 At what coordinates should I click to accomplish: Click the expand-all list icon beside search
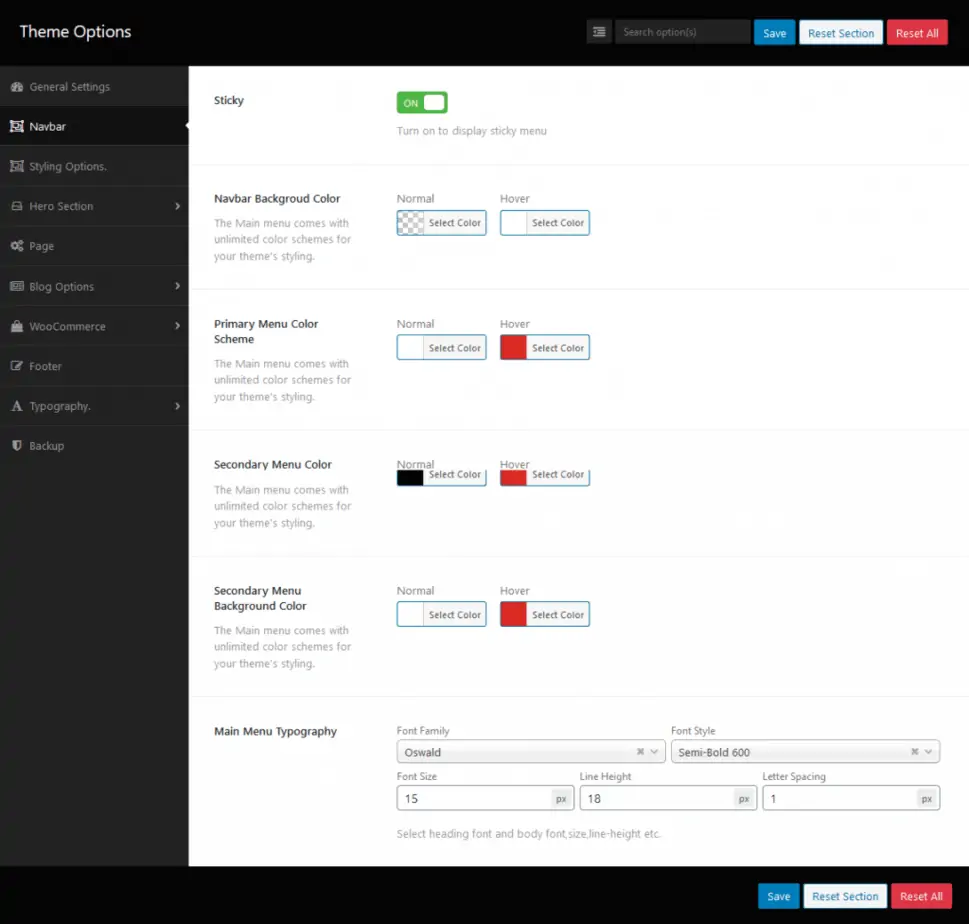click(599, 32)
